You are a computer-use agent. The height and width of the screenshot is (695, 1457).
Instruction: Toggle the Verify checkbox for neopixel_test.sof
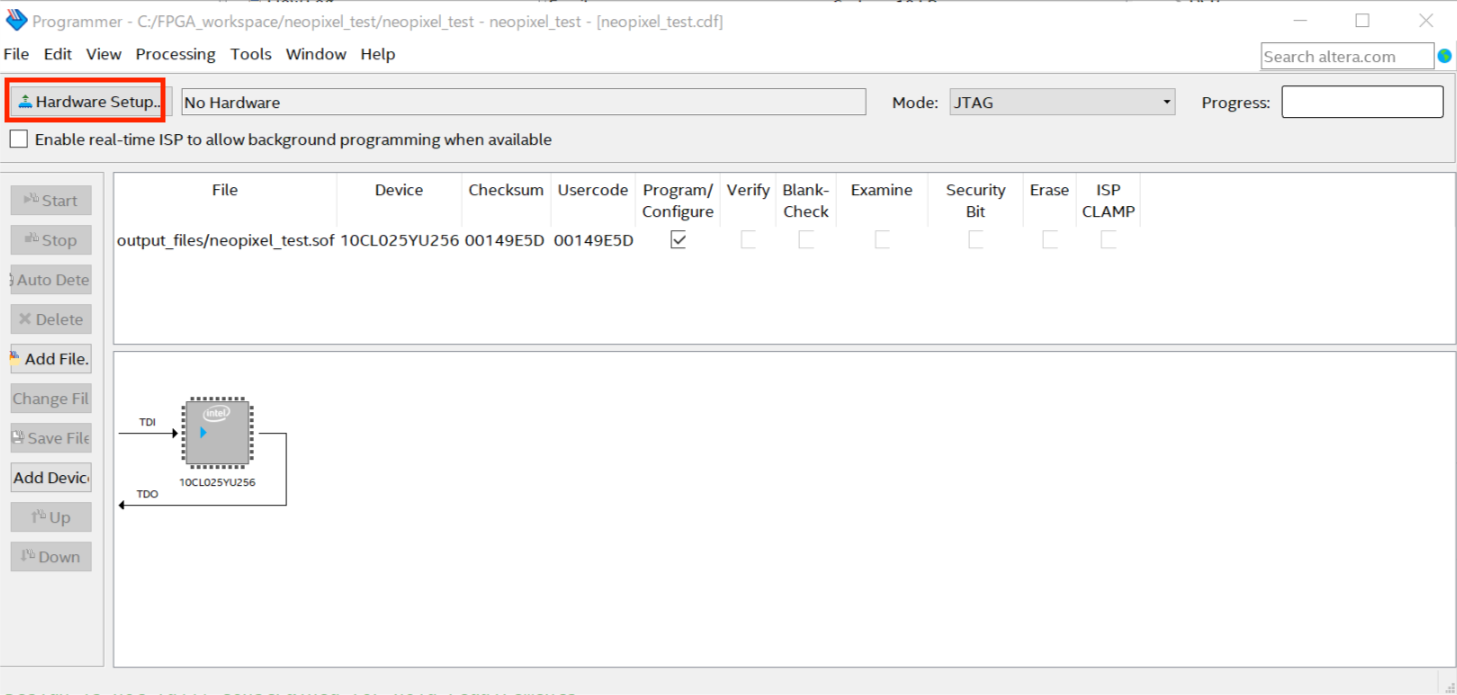(748, 240)
